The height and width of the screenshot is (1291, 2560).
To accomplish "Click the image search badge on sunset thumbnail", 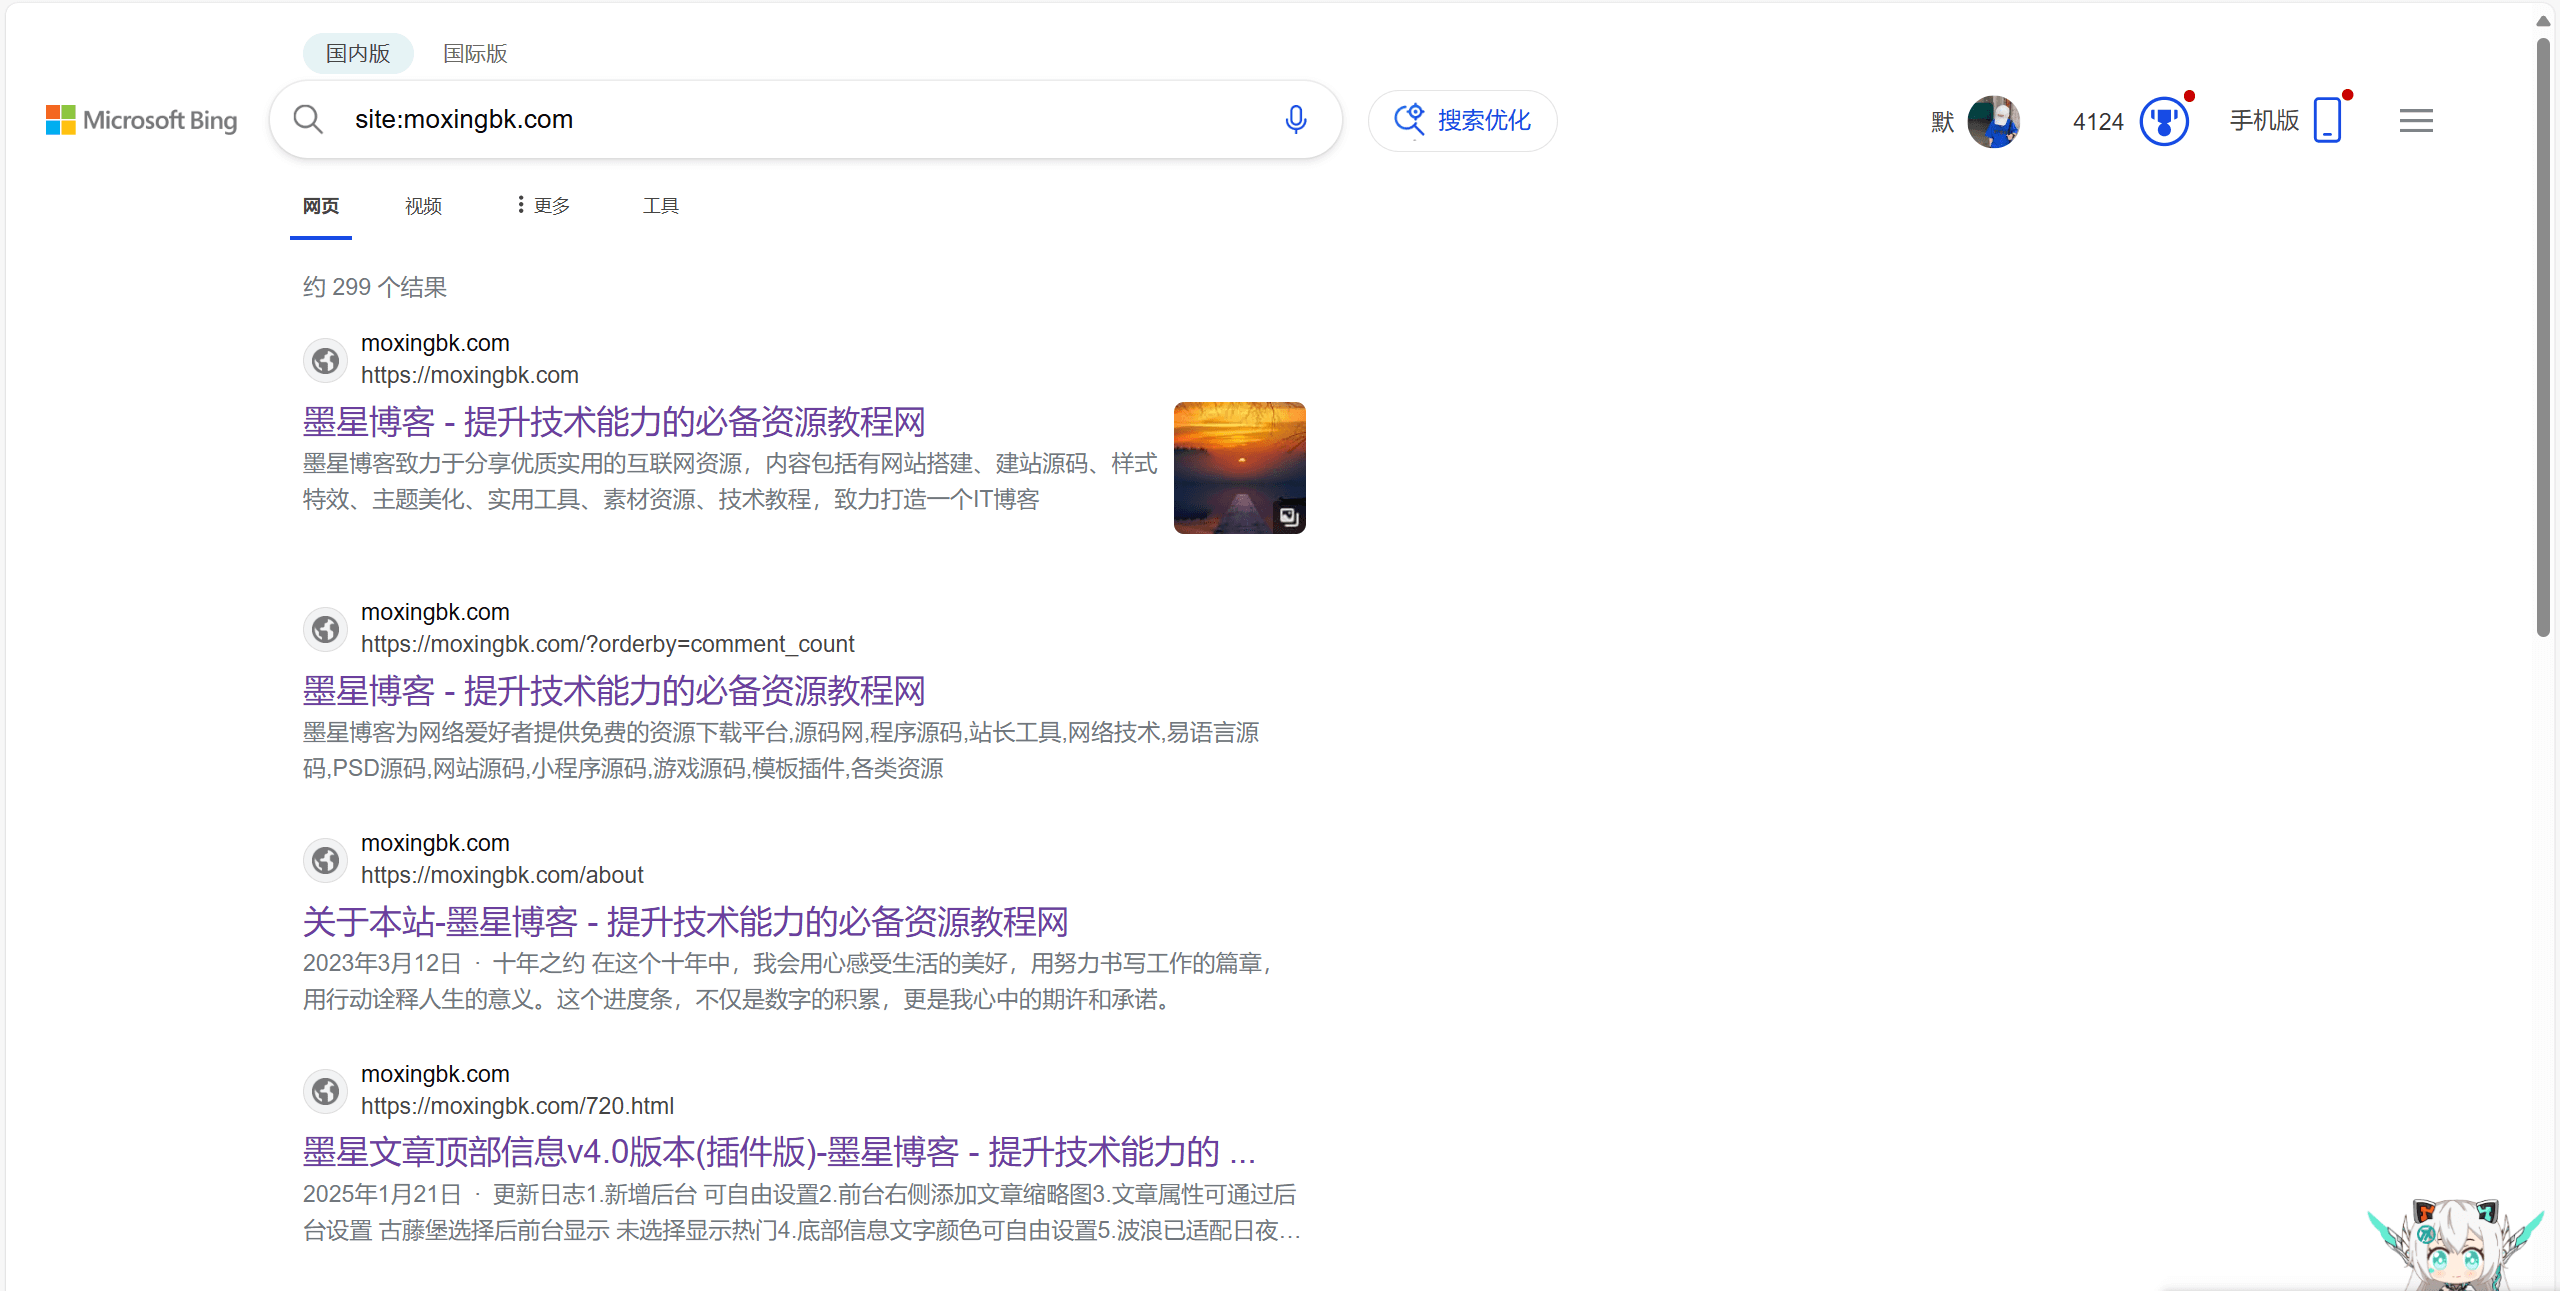I will [x=1289, y=516].
